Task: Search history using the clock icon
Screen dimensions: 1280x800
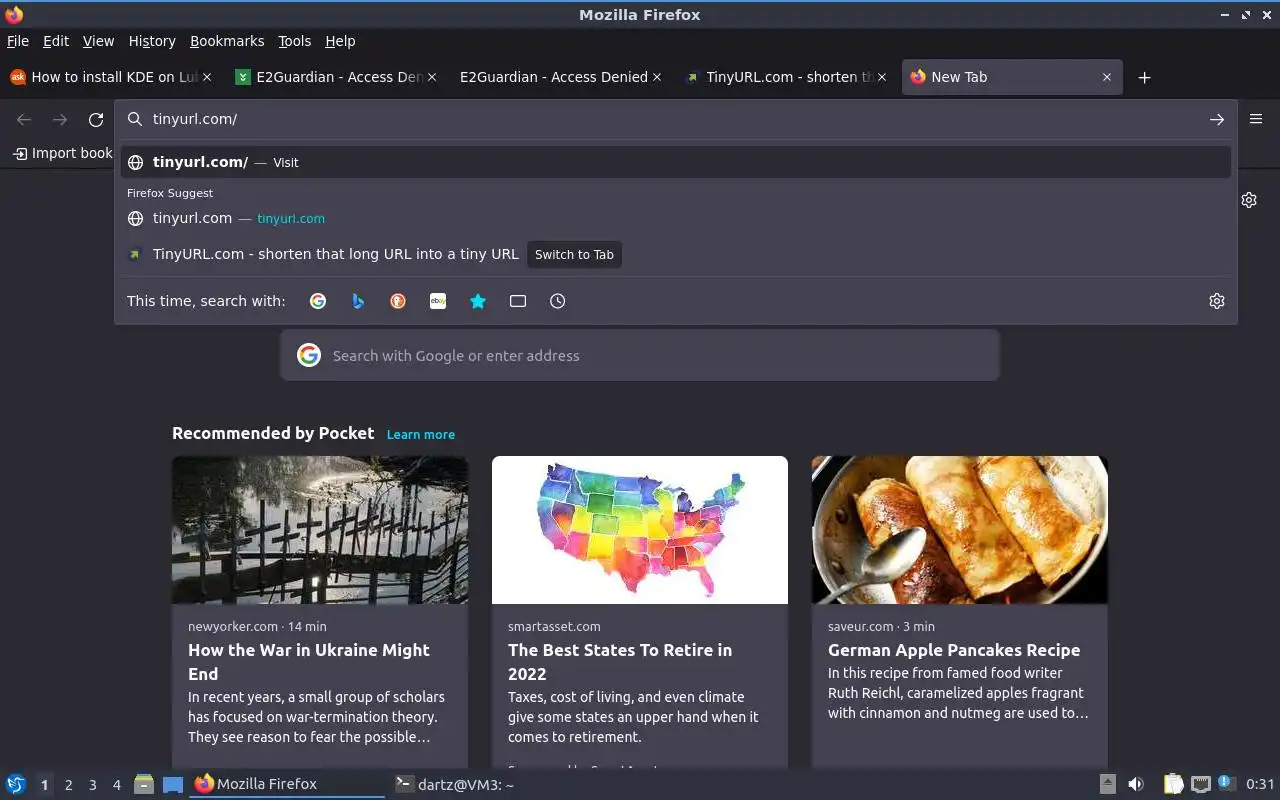Action: coord(558,301)
